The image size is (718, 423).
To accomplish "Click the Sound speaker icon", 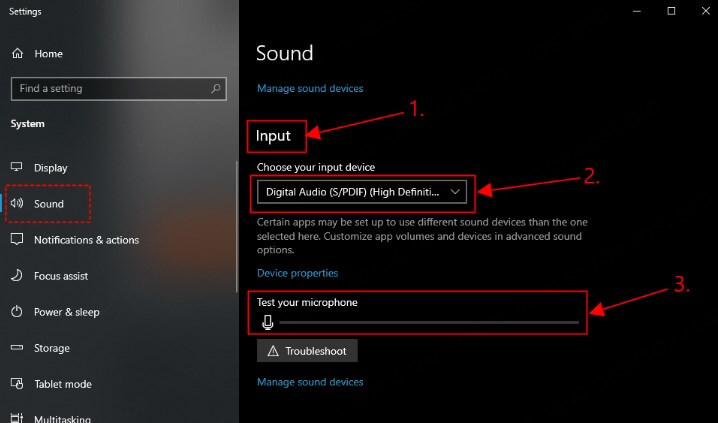I will click(x=17, y=204).
